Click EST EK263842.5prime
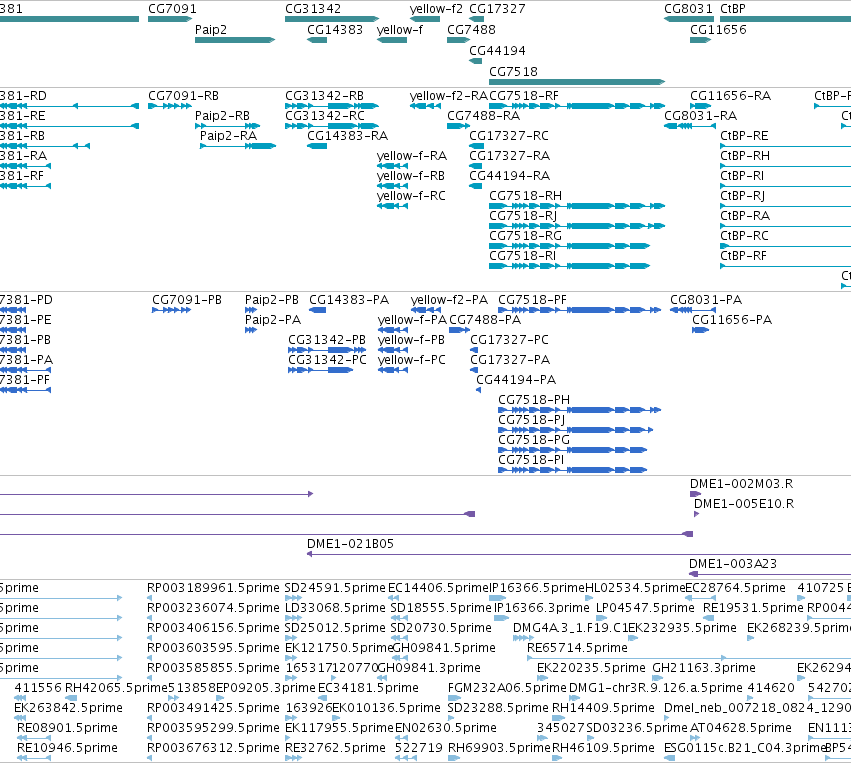The width and height of the screenshot is (851, 763). point(20,718)
